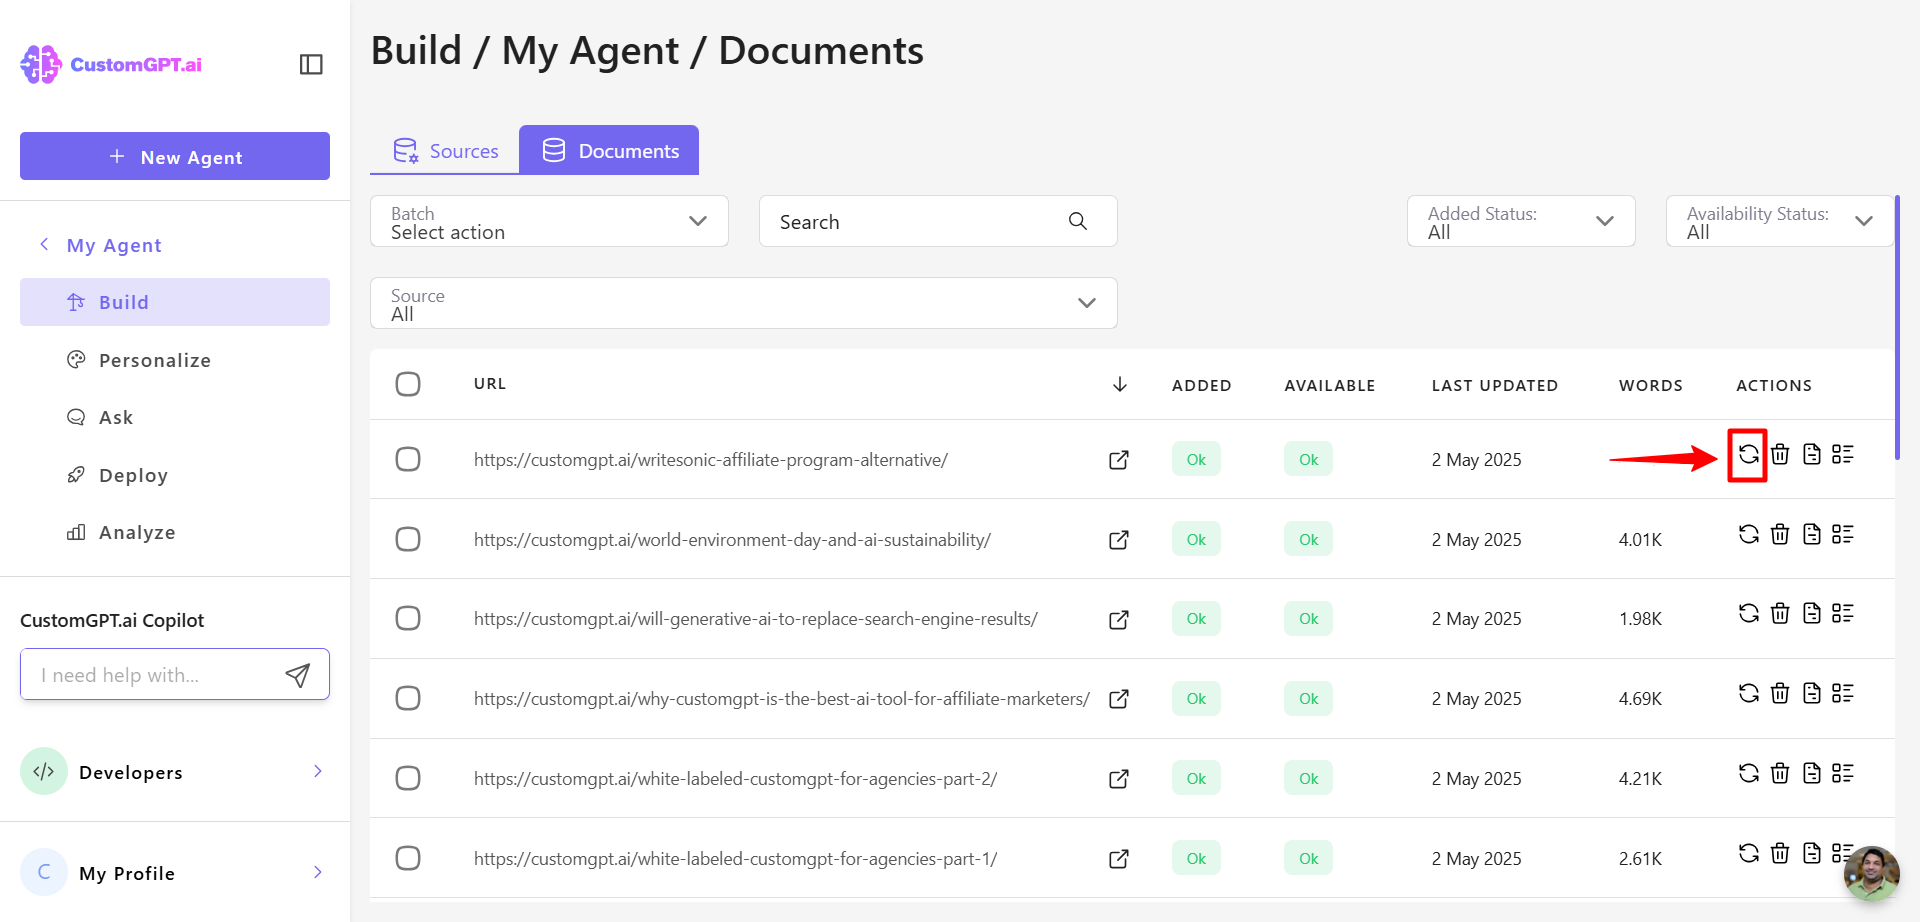This screenshot has width=1920, height=922.
Task: Click the CustomGPT.ai logo
Action: click(x=111, y=64)
